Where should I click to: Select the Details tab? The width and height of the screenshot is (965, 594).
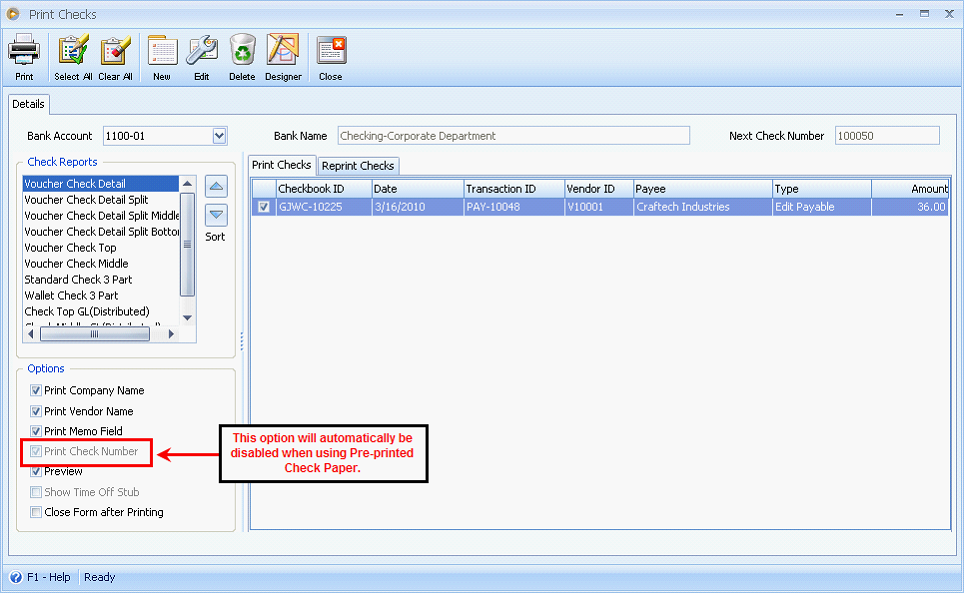pos(28,104)
